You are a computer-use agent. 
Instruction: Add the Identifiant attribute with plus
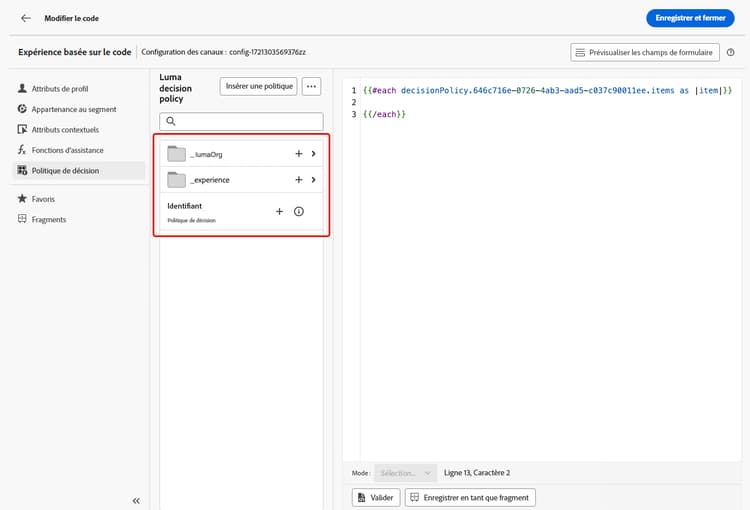(x=279, y=211)
